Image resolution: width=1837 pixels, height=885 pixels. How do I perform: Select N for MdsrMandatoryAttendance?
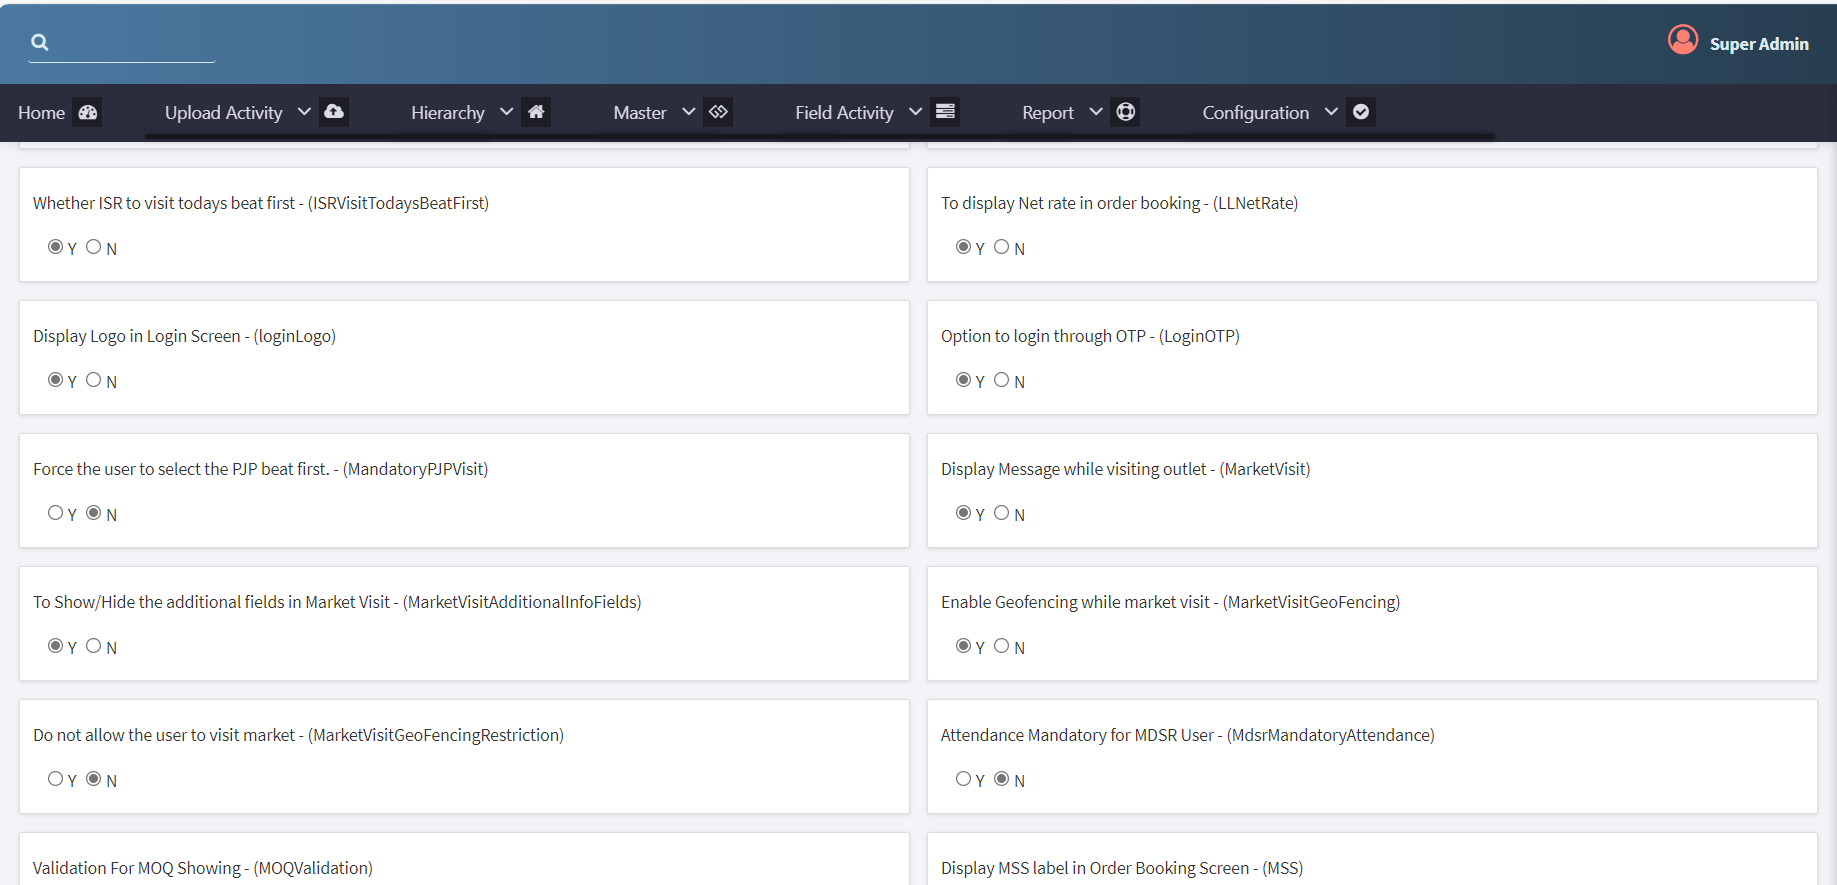(1002, 779)
